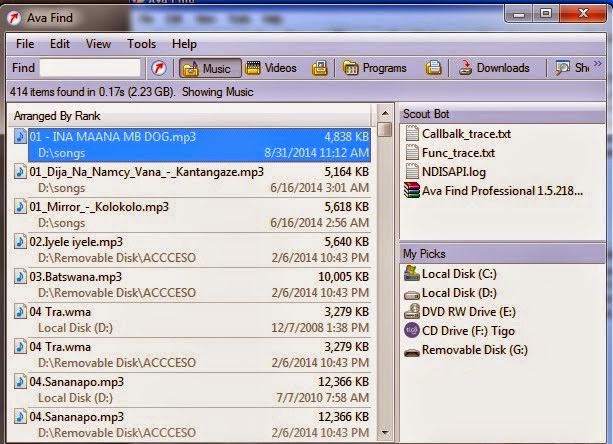Click music icon of INA MAANA MB DOG.mp3
The height and width of the screenshot is (444, 613).
[20, 136]
